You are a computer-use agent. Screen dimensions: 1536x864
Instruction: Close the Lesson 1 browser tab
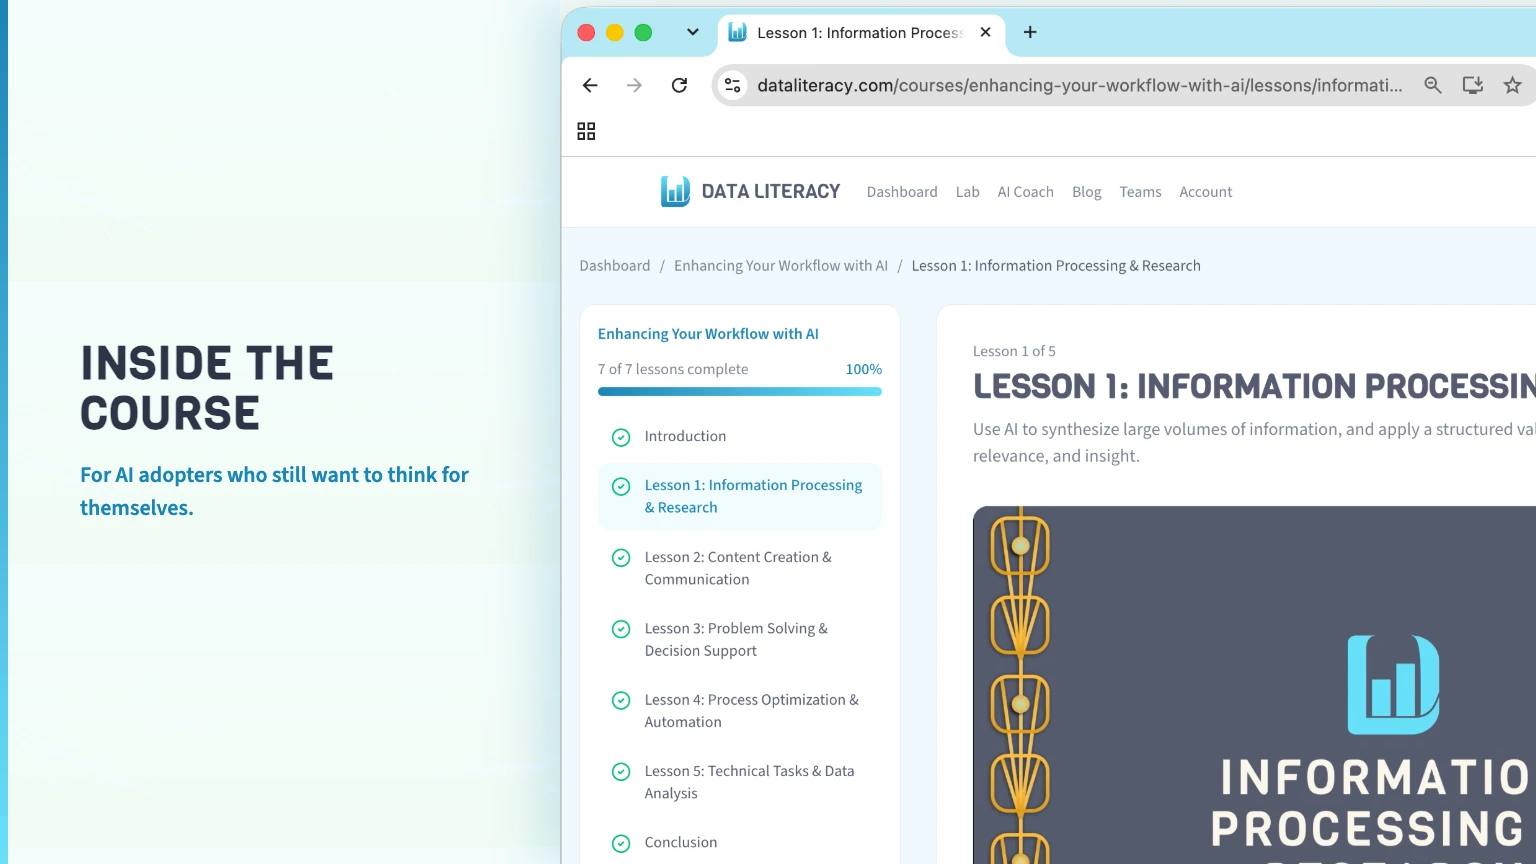pyautogui.click(x=985, y=32)
